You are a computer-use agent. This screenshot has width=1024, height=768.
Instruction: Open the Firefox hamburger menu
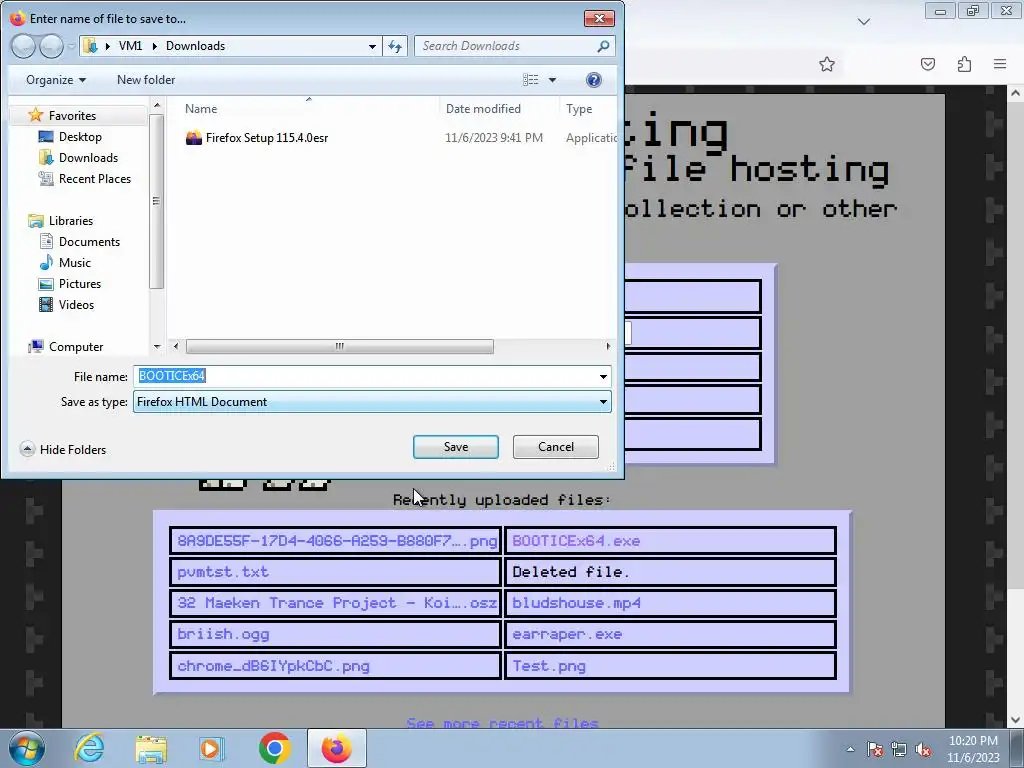tap(1000, 64)
